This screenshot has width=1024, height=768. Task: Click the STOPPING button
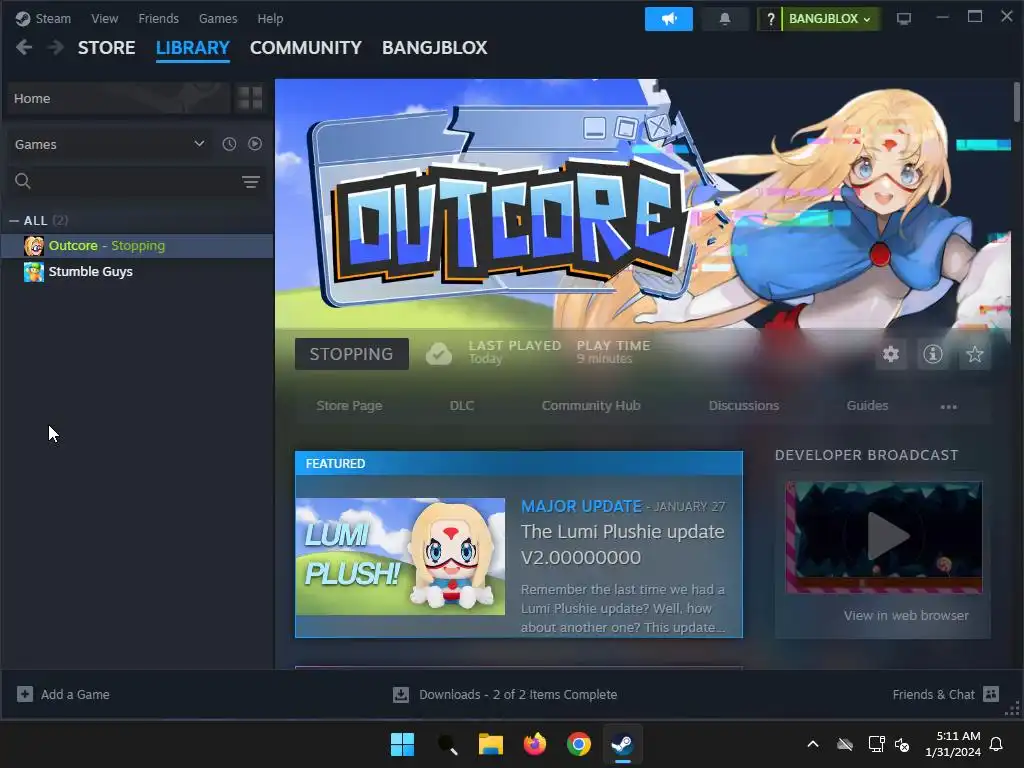[x=351, y=354]
